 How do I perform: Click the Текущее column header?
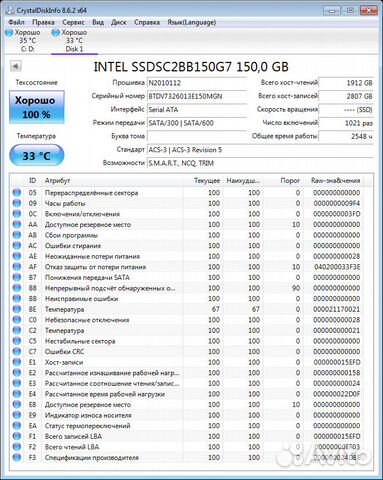(203, 180)
